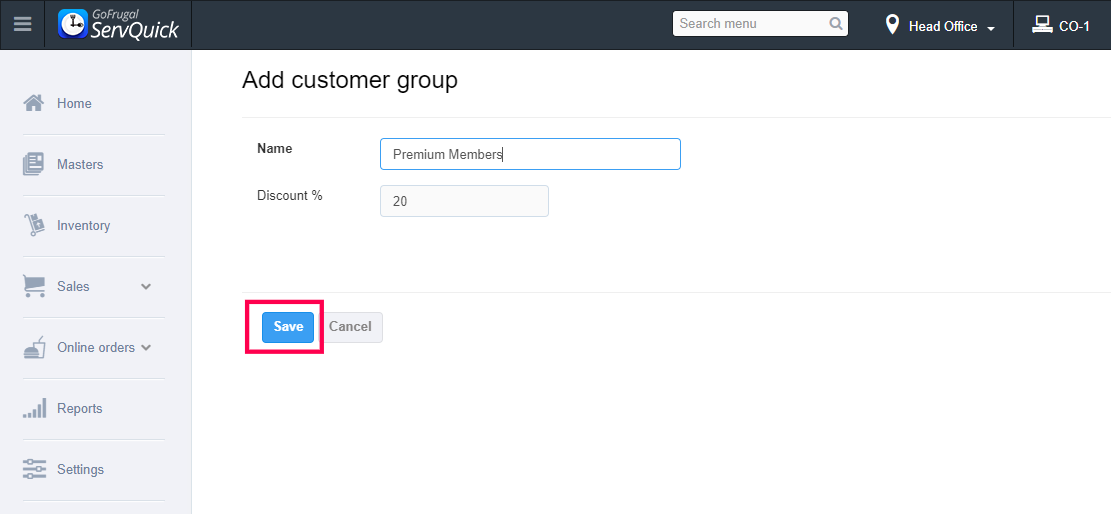Screen dimensions: 1111x514
Task: Cancel adding the customer group
Action: coord(350,327)
